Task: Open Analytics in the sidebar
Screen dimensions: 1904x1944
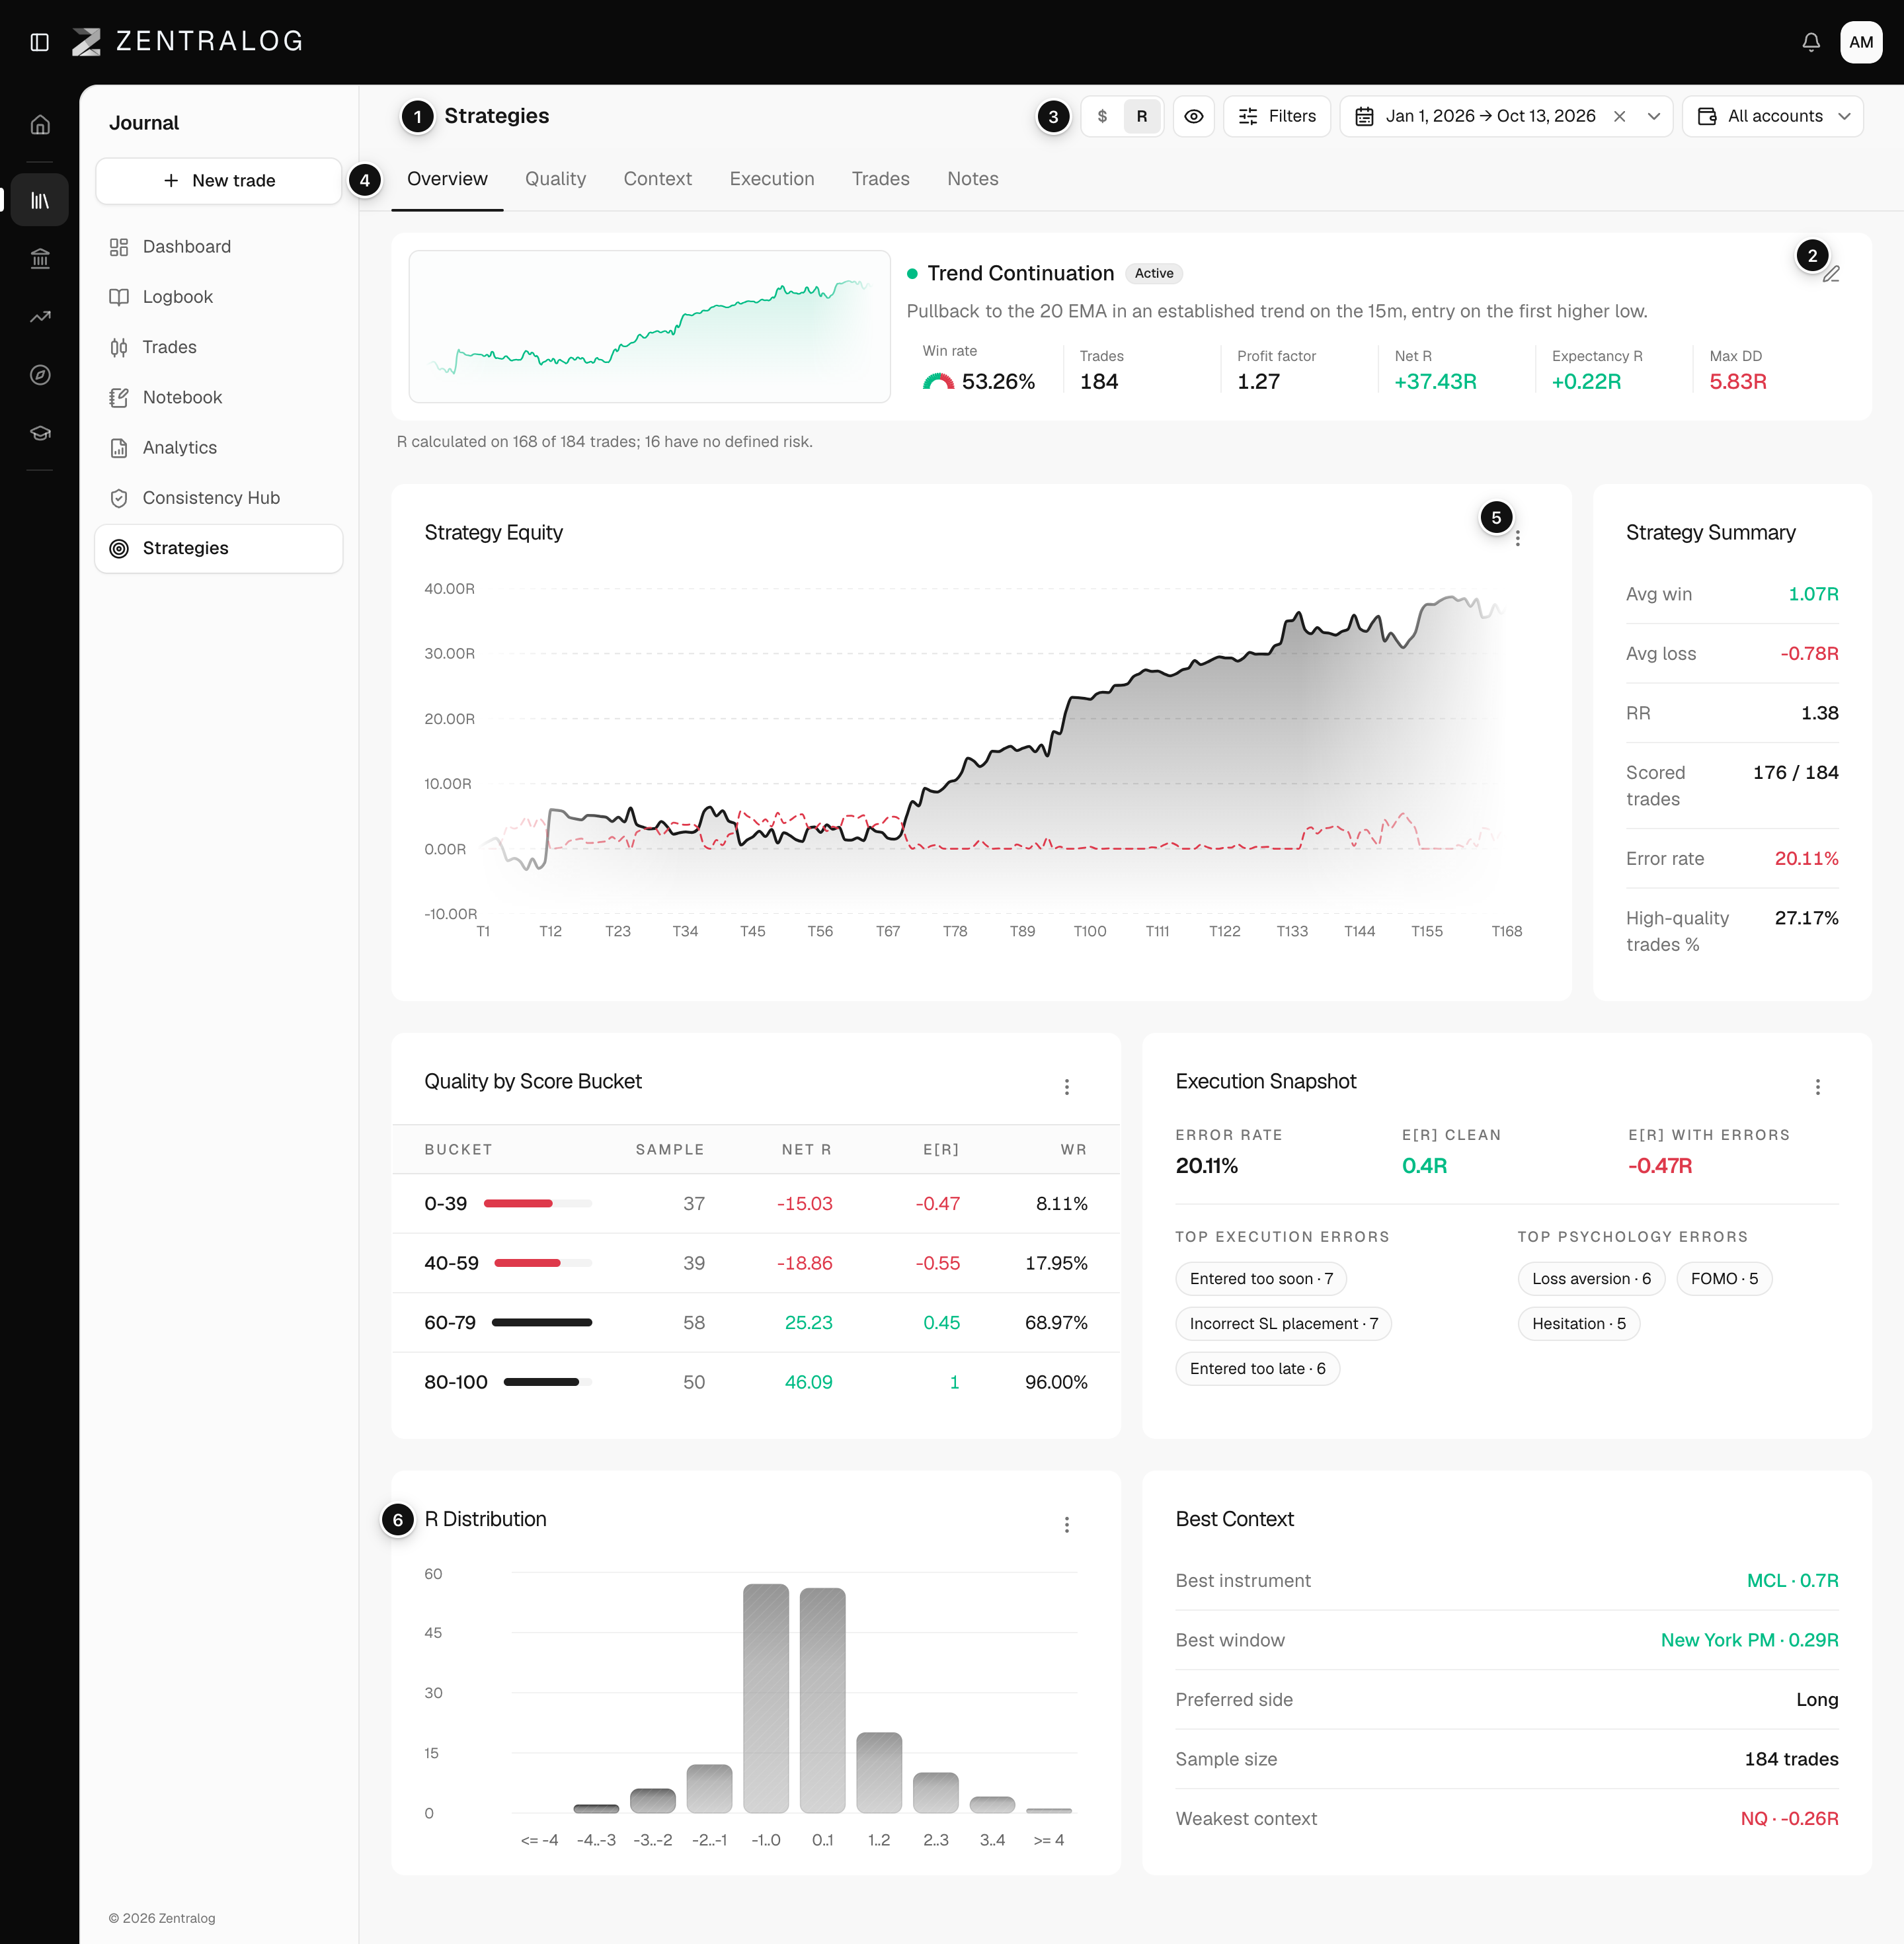Action: (x=219, y=448)
